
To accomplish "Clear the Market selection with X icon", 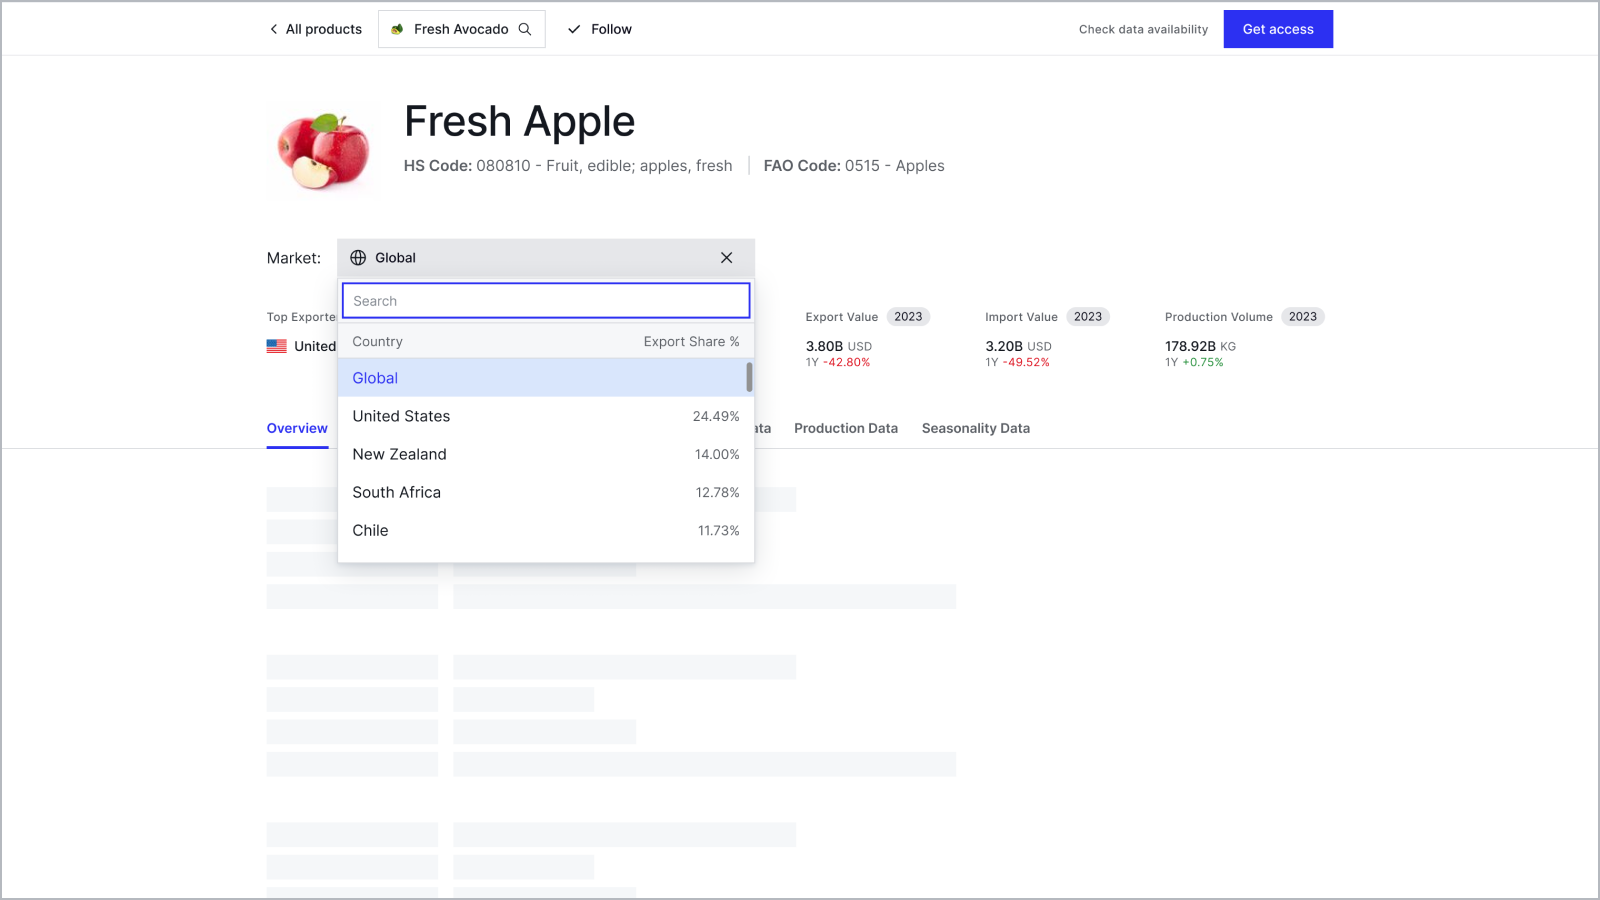I will (x=726, y=258).
